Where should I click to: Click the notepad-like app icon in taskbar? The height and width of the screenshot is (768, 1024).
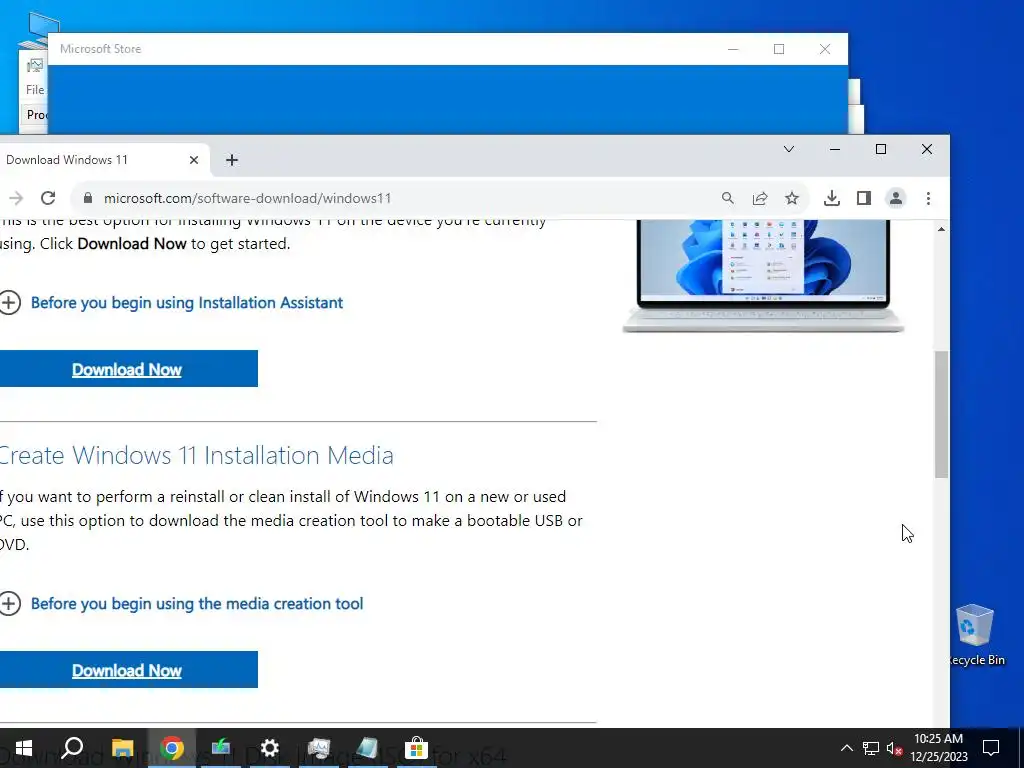point(368,748)
